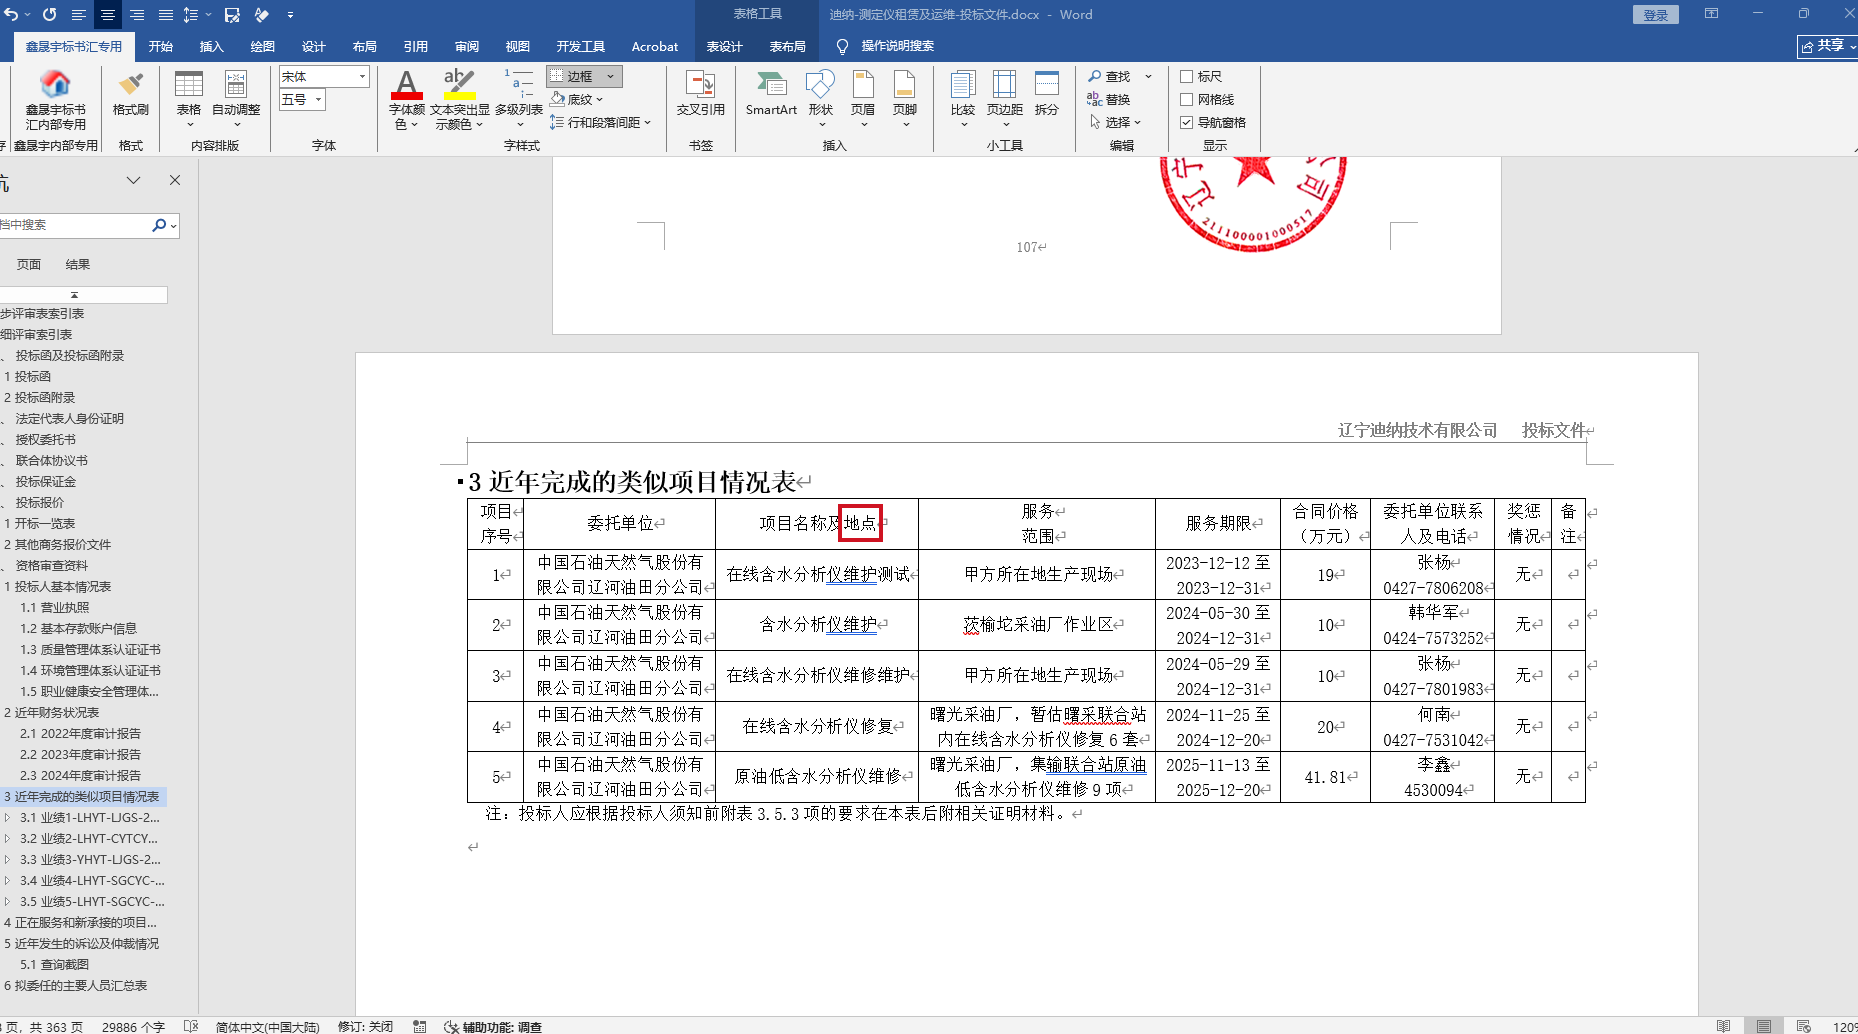Screen dimensions: 1858x1034
Task: Click the ribbon display options icon
Action: [1711, 14]
